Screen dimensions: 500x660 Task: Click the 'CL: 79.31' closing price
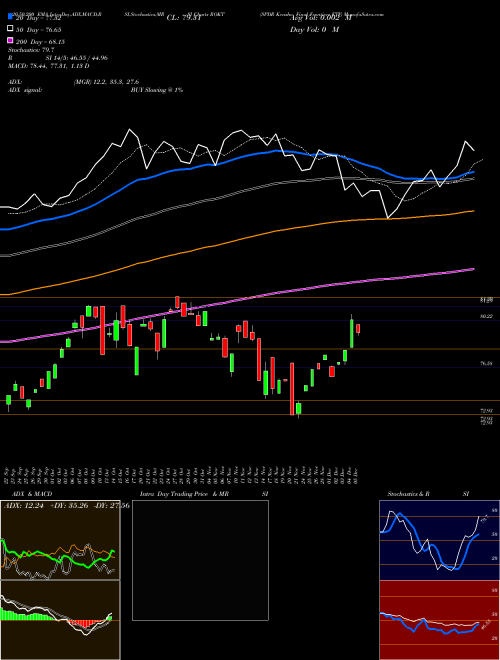(x=184, y=18)
